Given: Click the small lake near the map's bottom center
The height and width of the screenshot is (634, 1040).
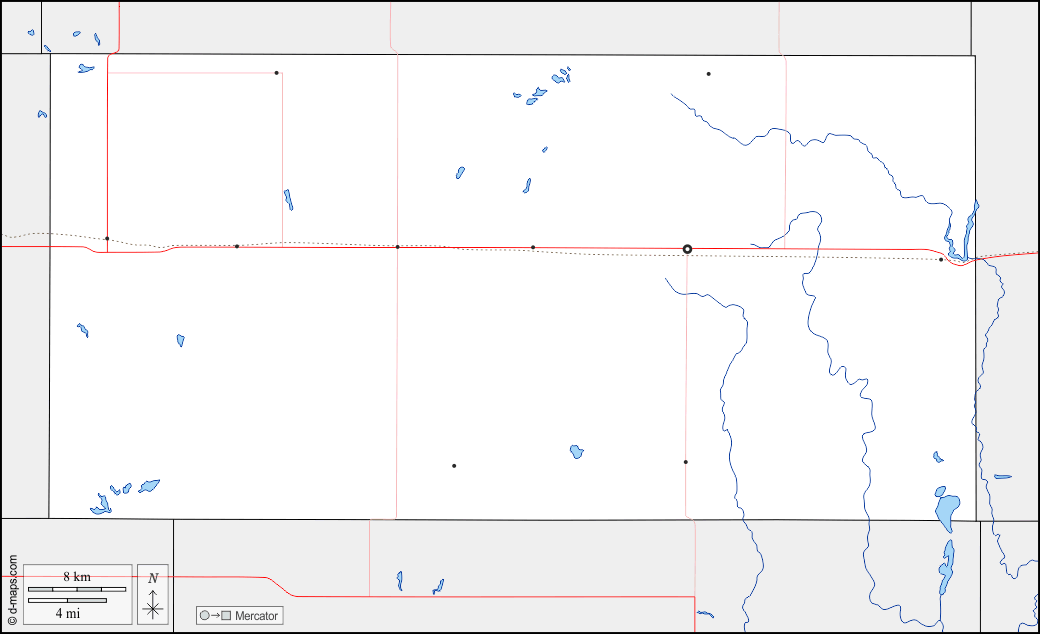Looking at the screenshot, I should point(576,452).
